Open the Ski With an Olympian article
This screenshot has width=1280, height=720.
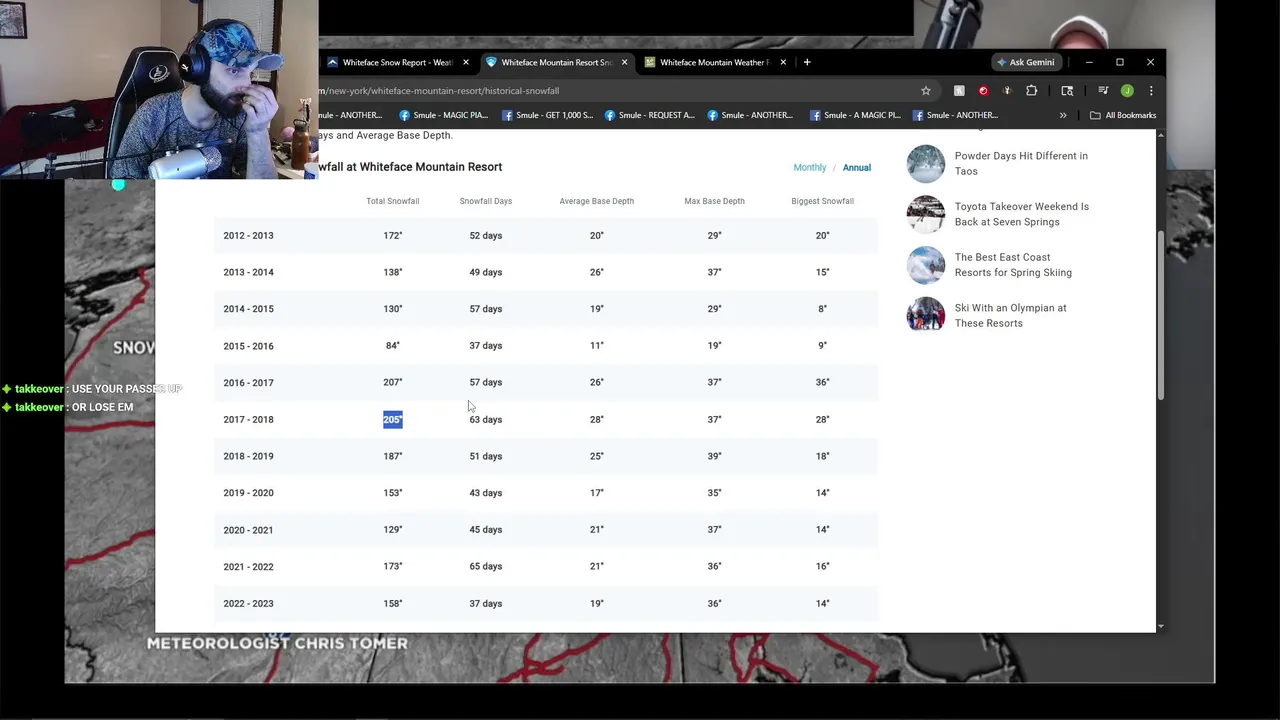[x=1010, y=316]
